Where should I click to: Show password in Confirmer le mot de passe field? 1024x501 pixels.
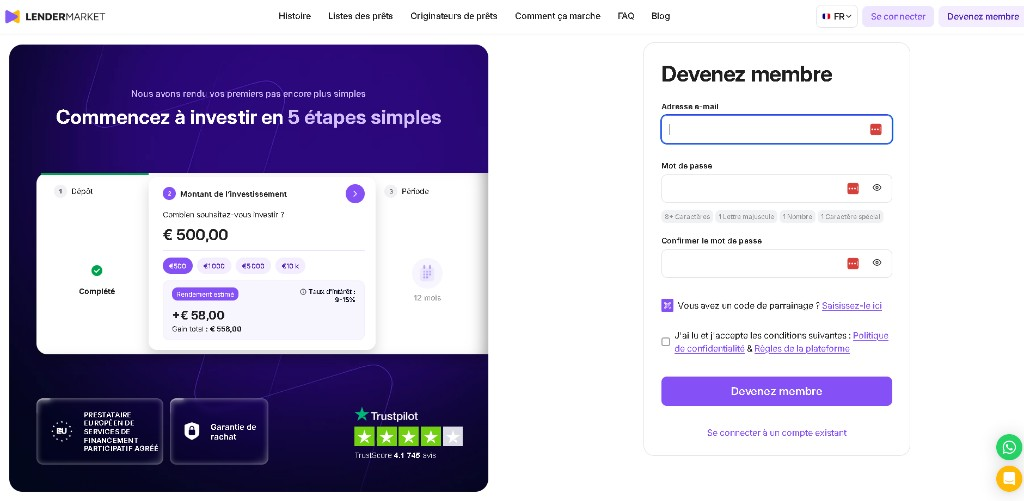click(x=877, y=263)
